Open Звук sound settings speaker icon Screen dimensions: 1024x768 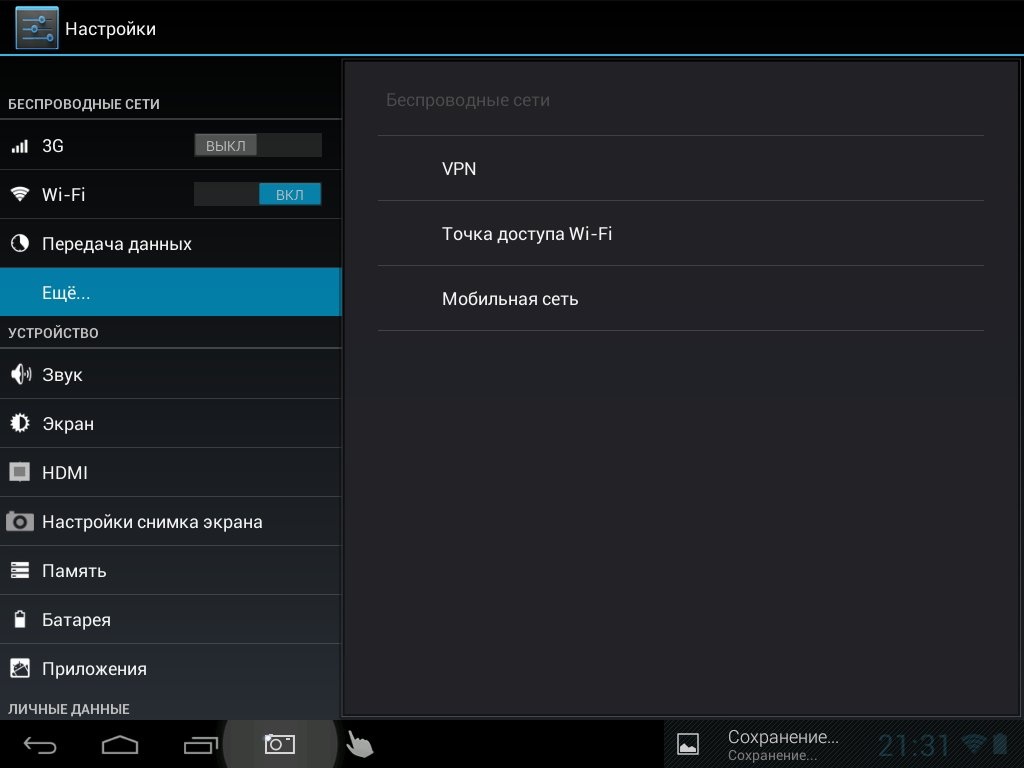click(x=20, y=375)
